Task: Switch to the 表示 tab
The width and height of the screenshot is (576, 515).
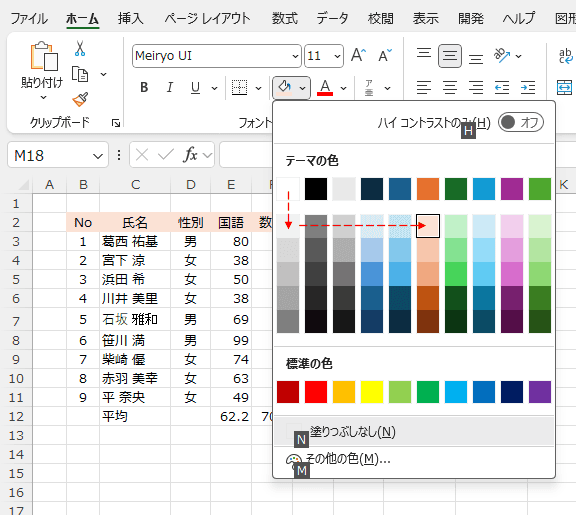Action: pos(426,18)
